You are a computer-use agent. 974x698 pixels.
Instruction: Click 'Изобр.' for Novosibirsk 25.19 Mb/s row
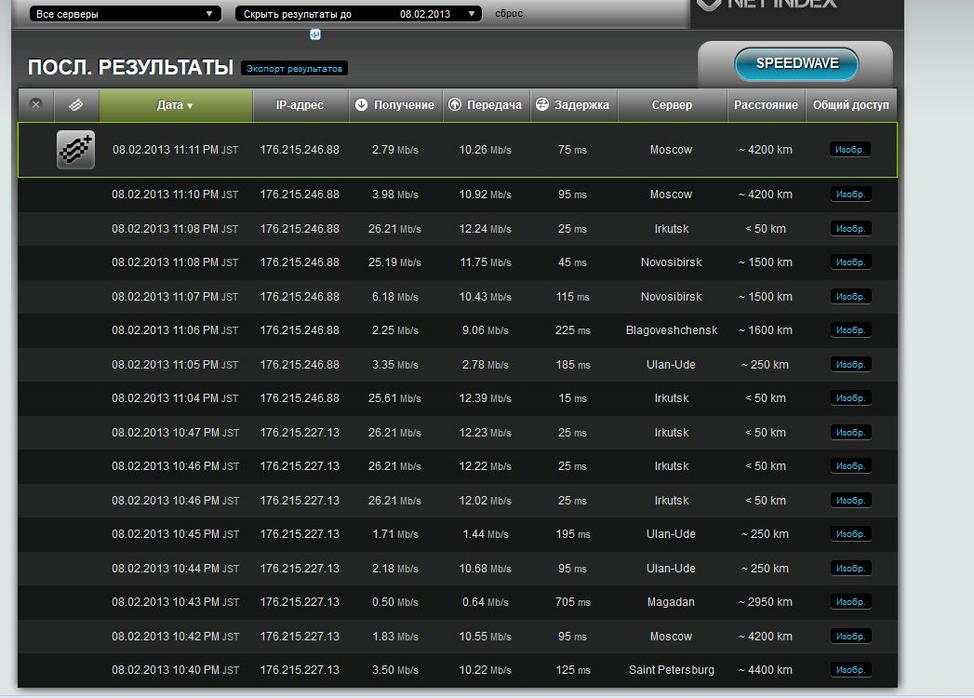point(850,262)
